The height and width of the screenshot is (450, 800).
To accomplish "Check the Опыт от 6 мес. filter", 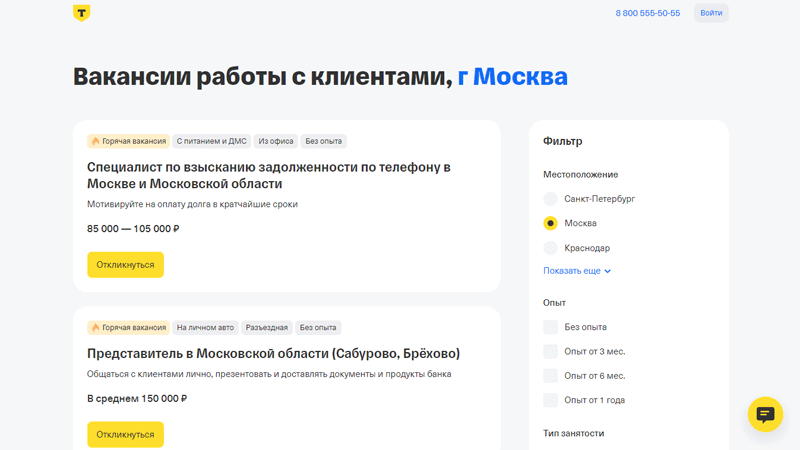I will (550, 376).
